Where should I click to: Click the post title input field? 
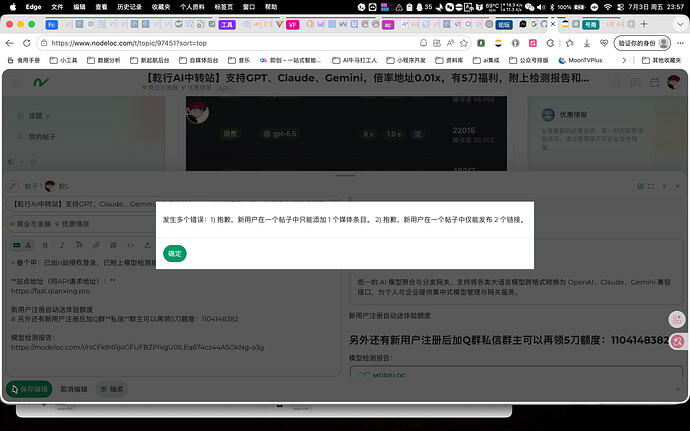[174, 204]
